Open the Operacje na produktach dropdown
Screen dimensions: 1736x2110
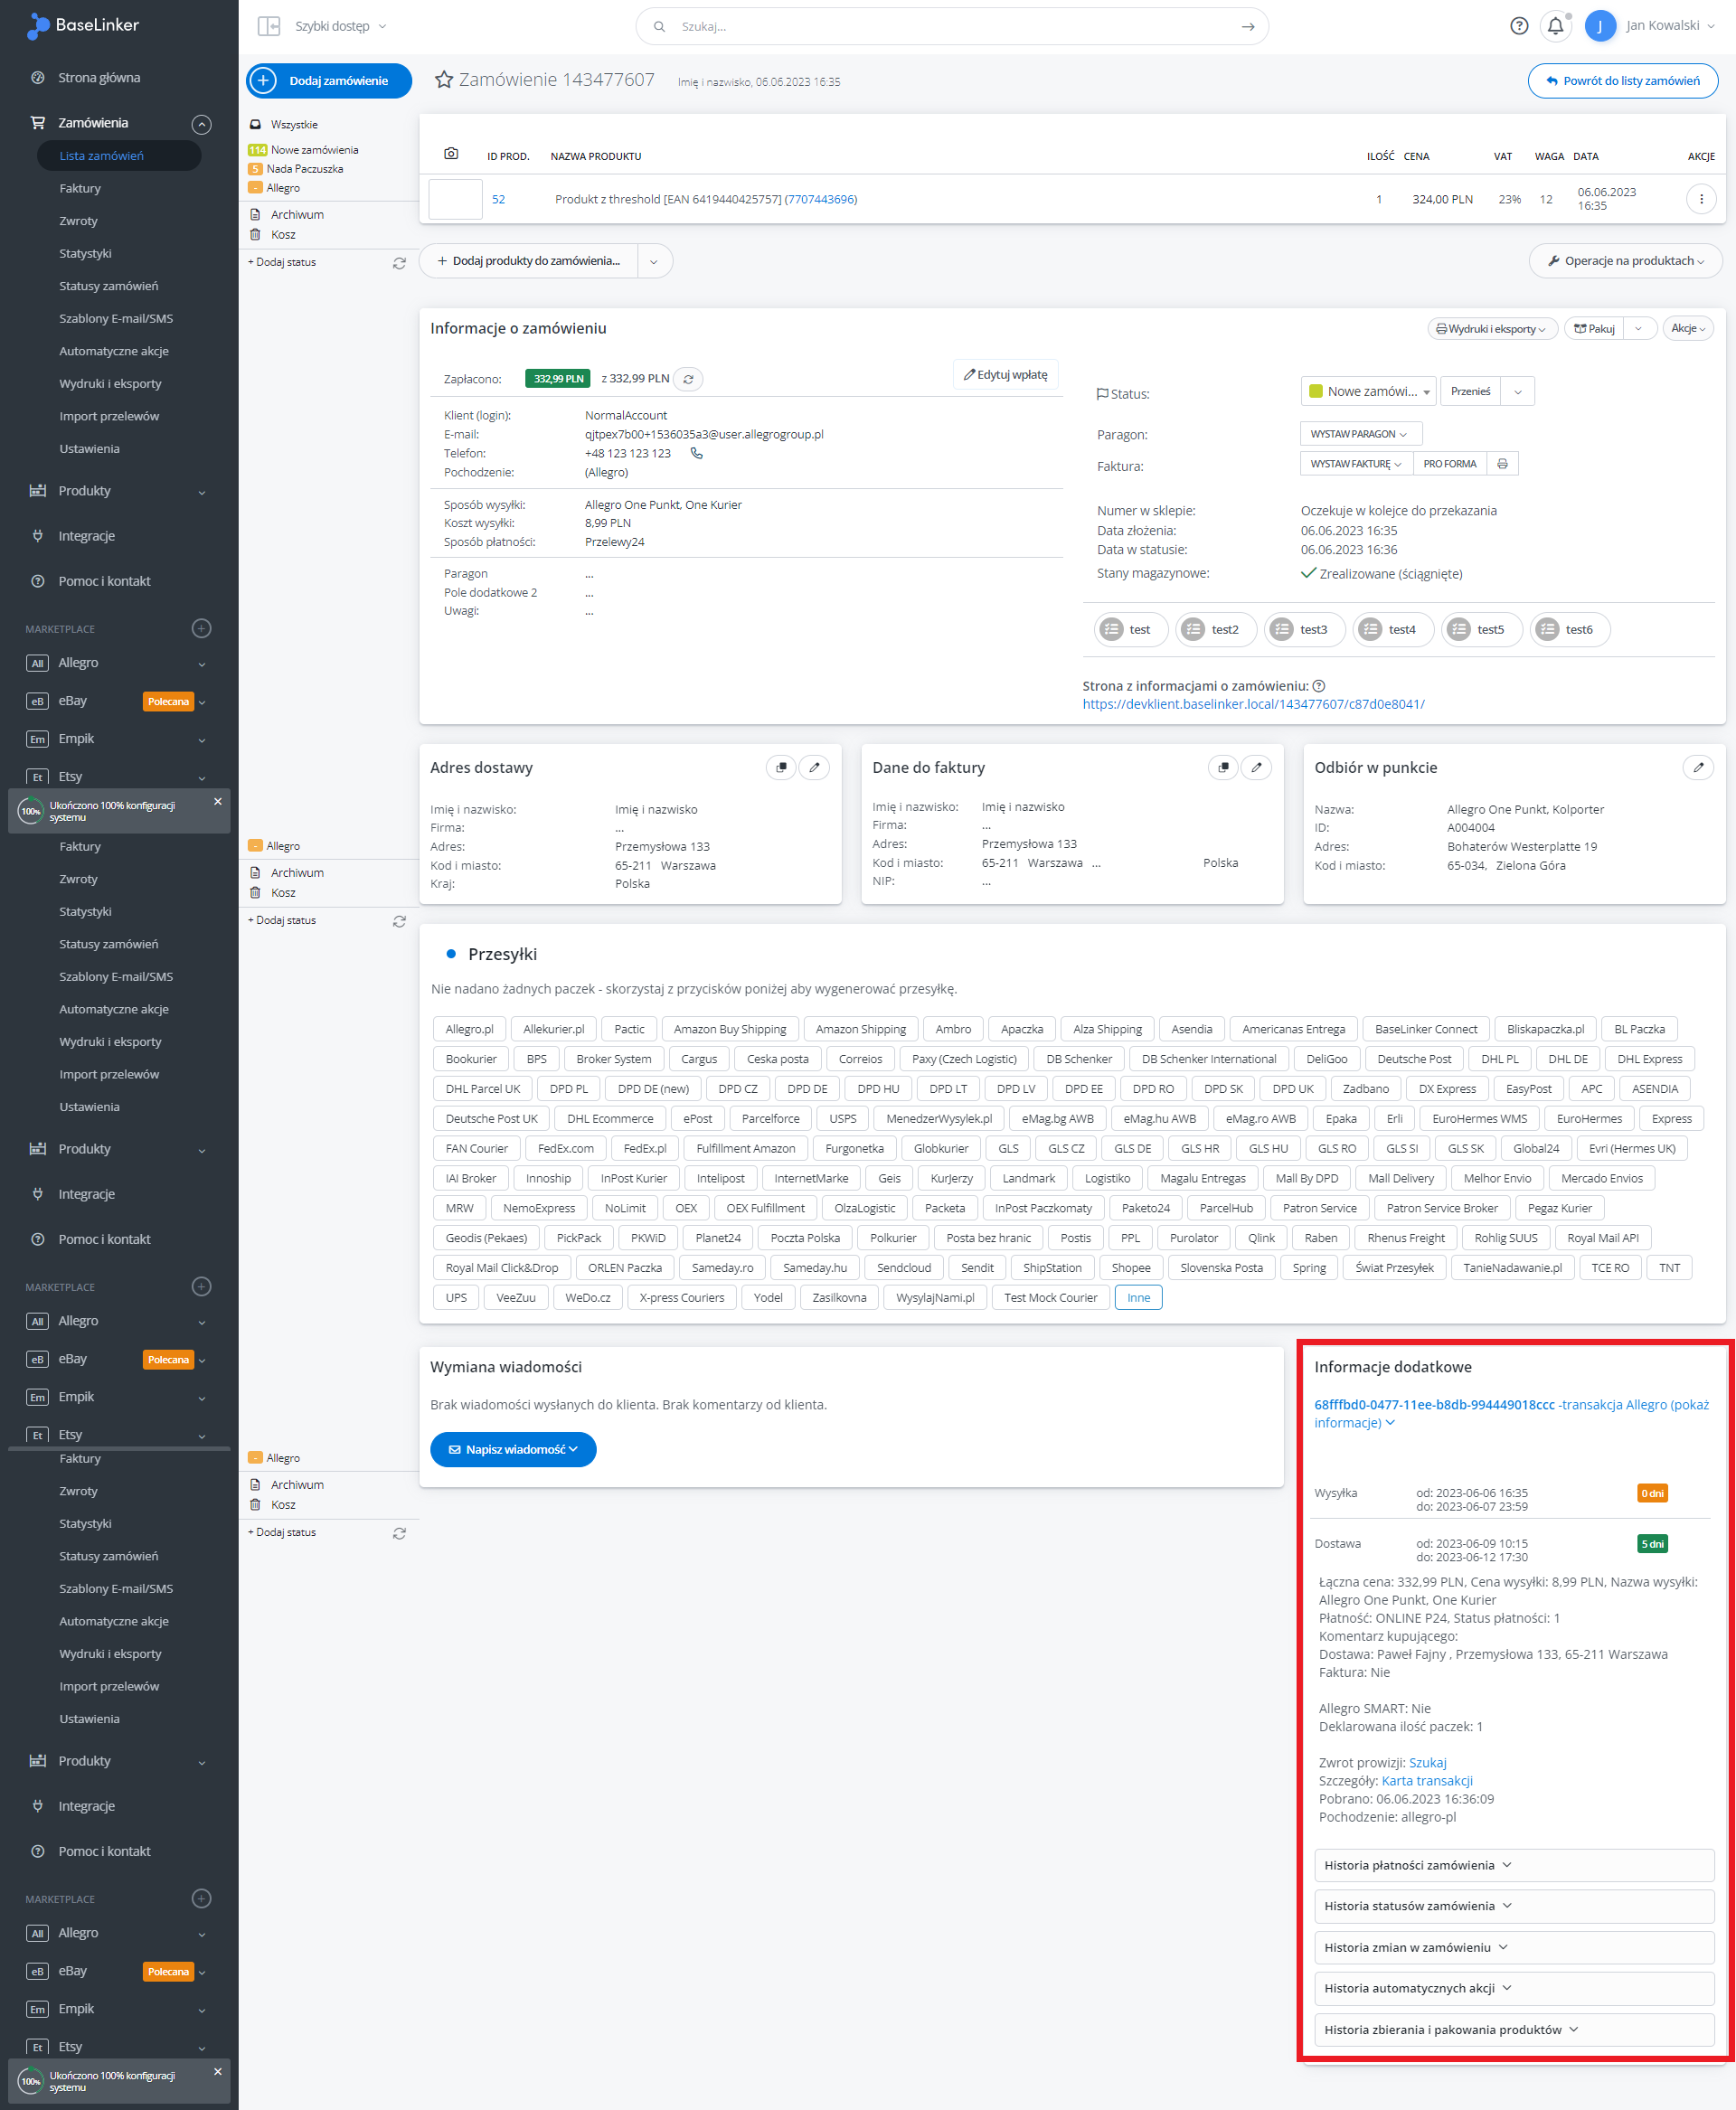pyautogui.click(x=1625, y=261)
